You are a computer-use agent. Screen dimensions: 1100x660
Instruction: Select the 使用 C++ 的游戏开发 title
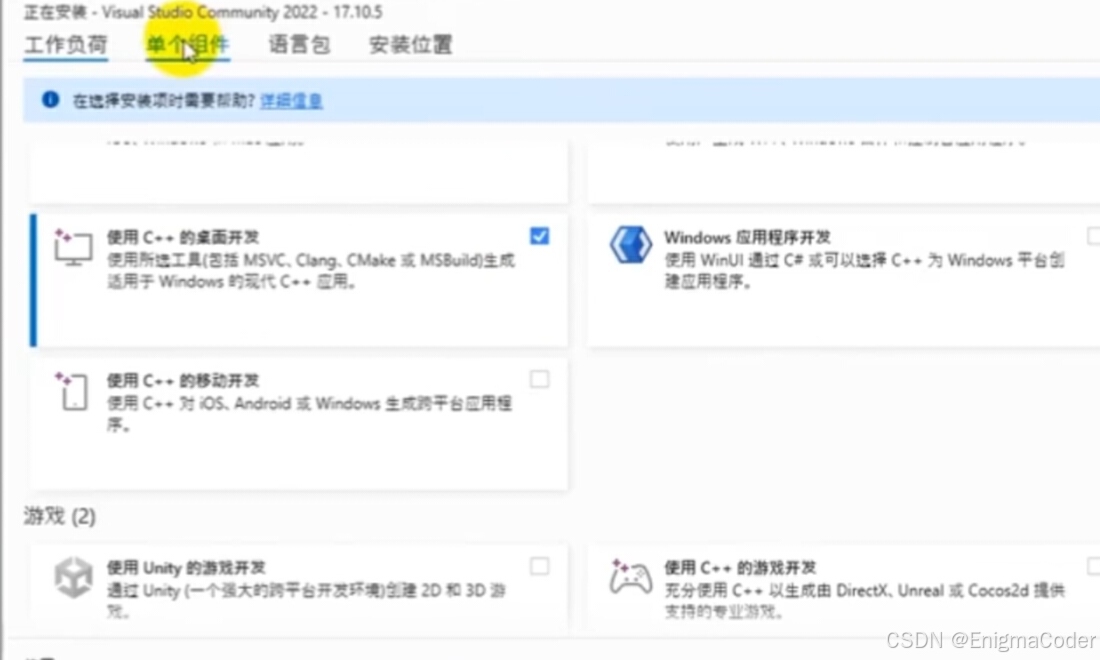(740, 567)
